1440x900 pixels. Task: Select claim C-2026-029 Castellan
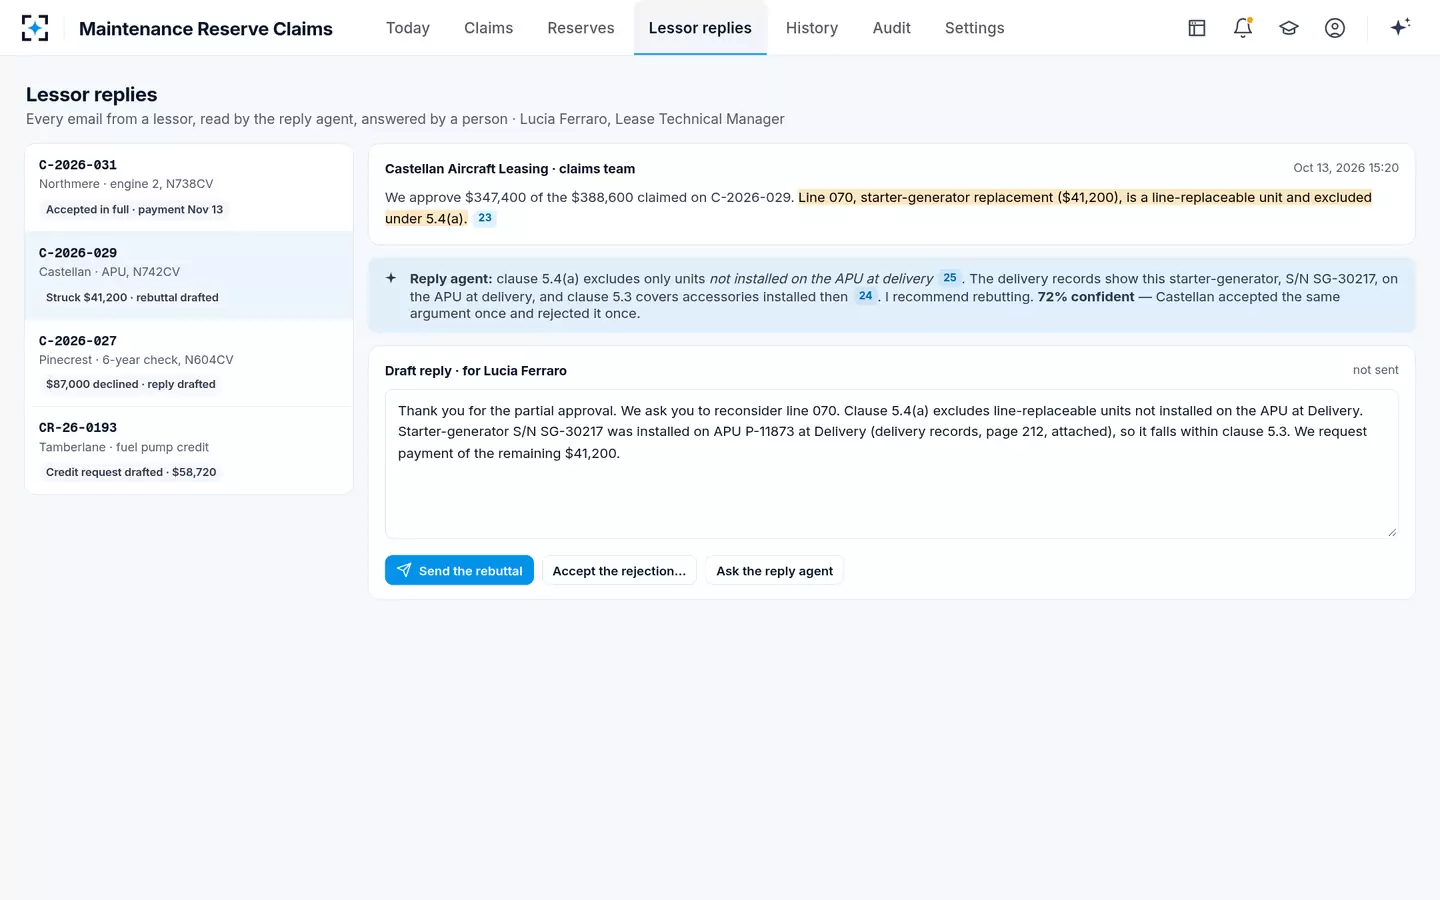pyautogui.click(x=189, y=276)
